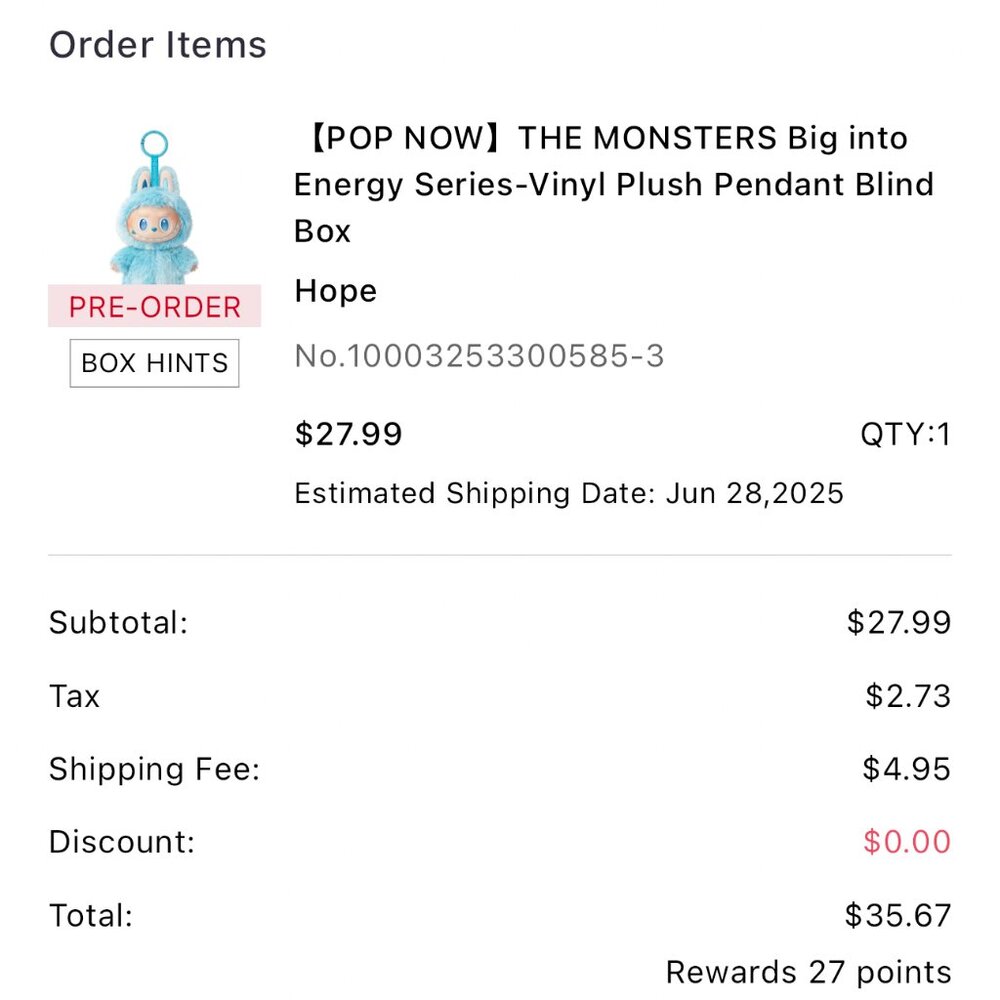Tap the red PRE-ORDER badge

coord(154,307)
